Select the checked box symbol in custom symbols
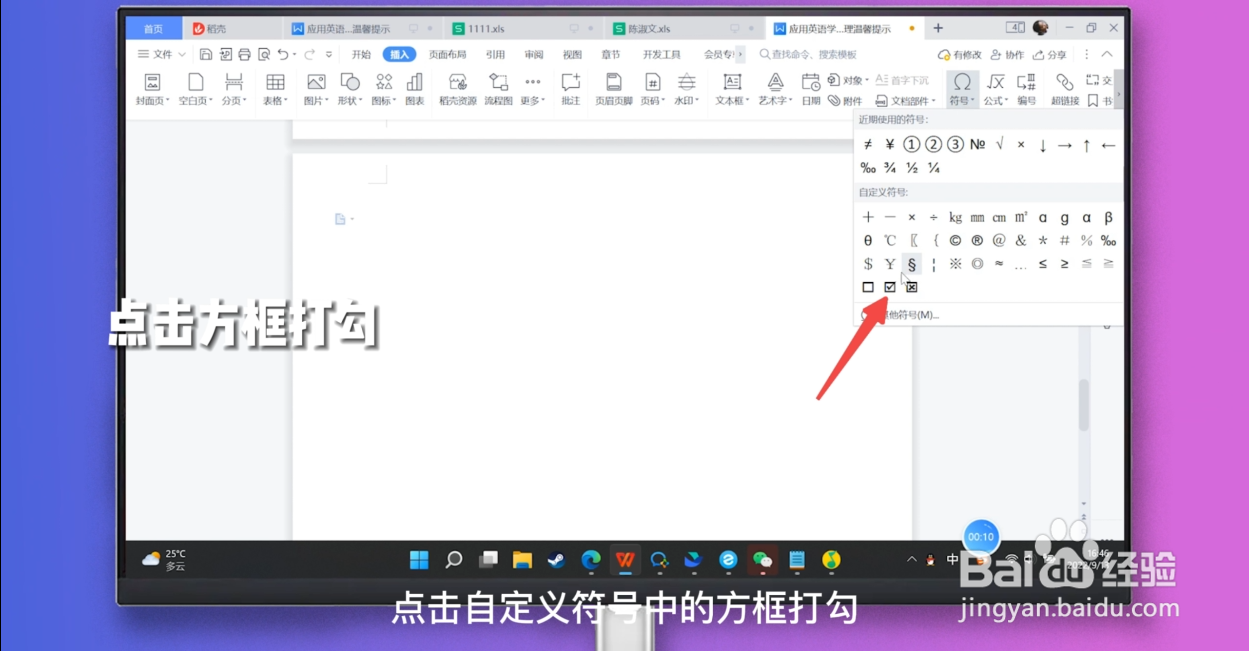The height and width of the screenshot is (651, 1249). point(889,287)
